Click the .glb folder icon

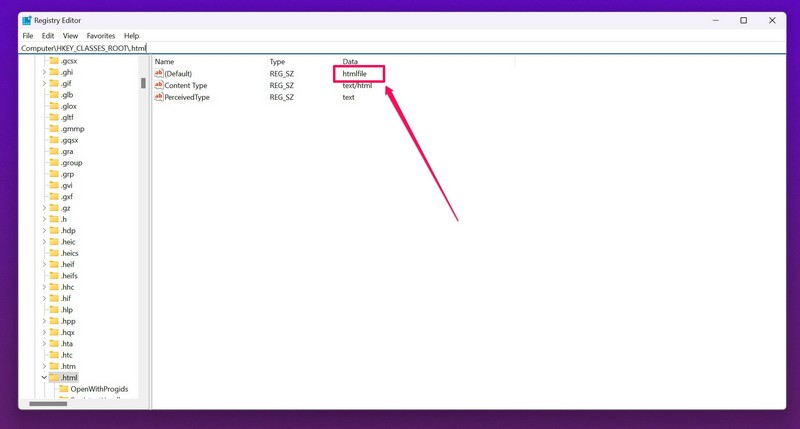[54, 94]
